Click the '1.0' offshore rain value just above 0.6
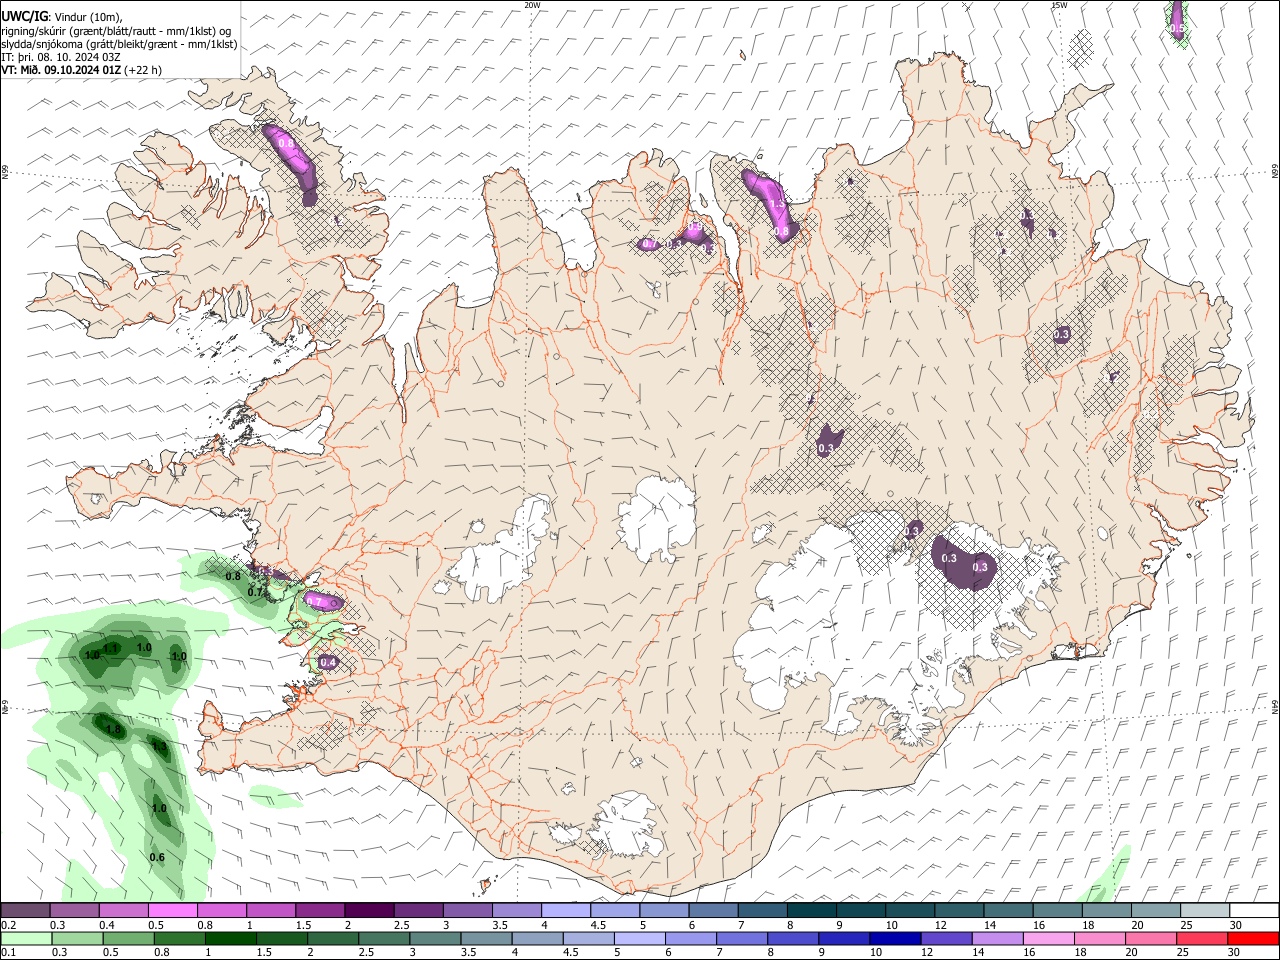The image size is (1280, 960). click(159, 808)
